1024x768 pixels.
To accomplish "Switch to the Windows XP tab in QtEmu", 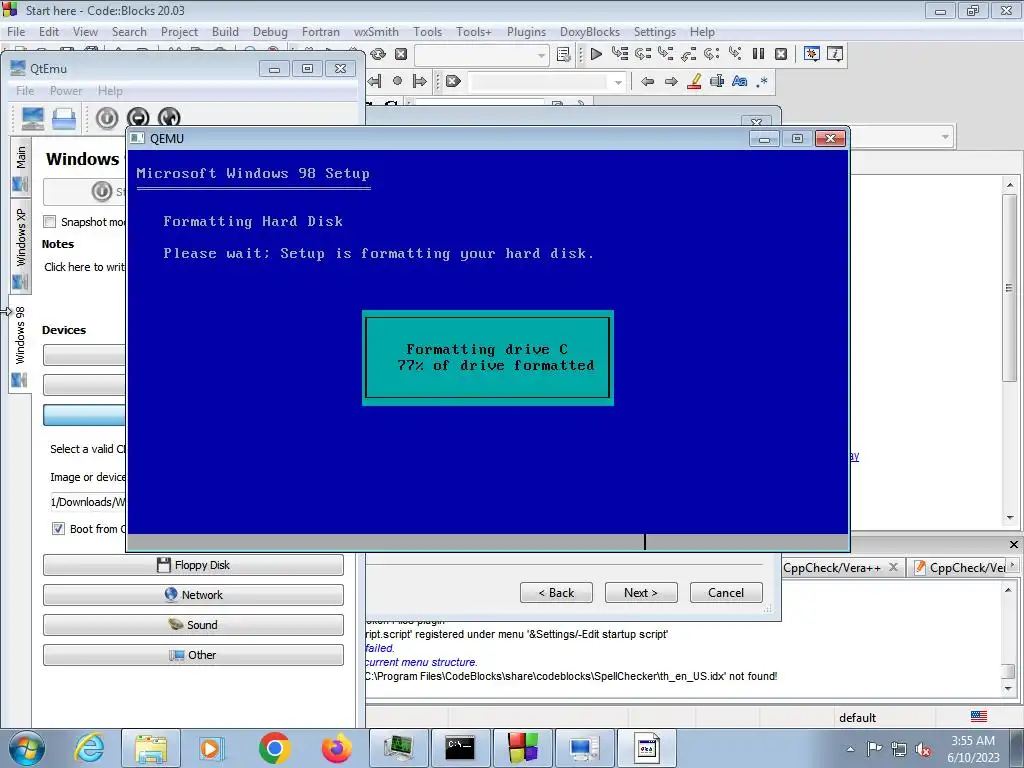I will [20, 246].
